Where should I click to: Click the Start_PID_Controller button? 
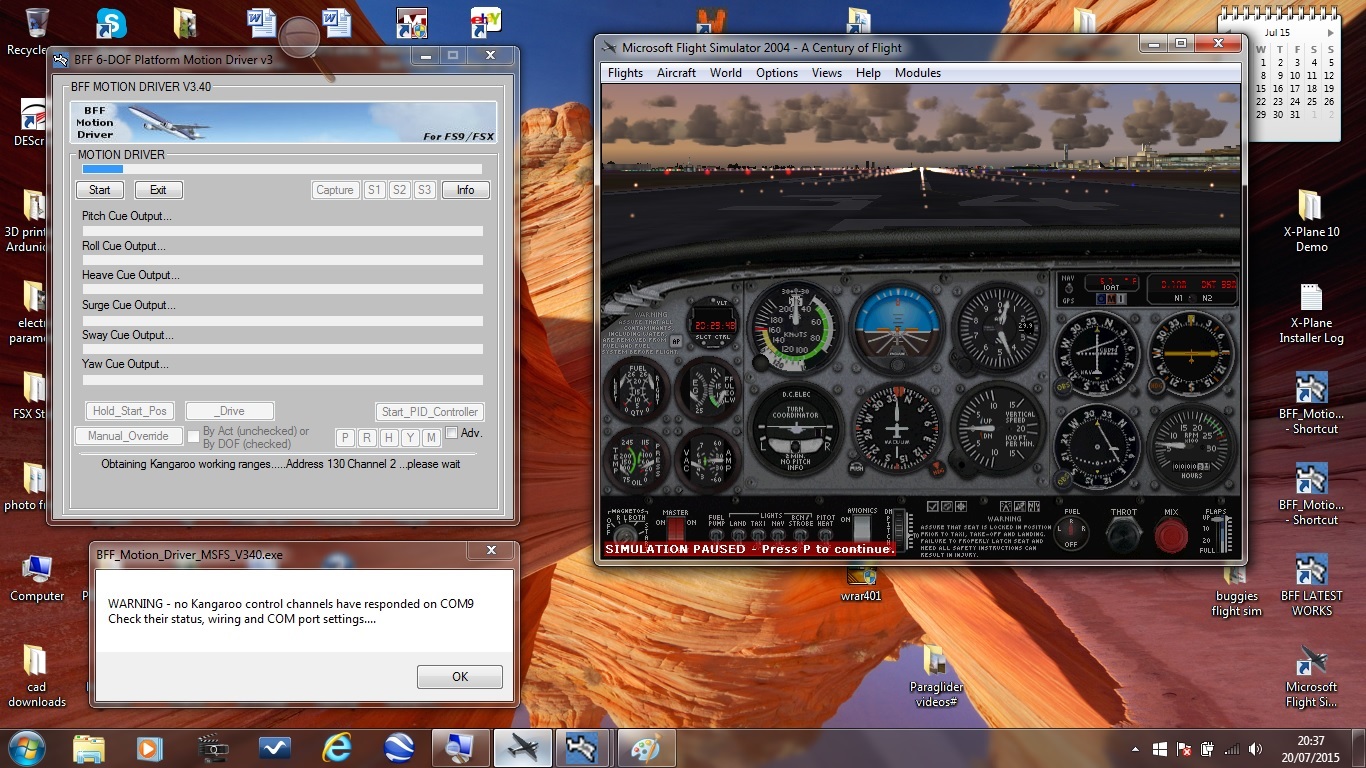430,412
